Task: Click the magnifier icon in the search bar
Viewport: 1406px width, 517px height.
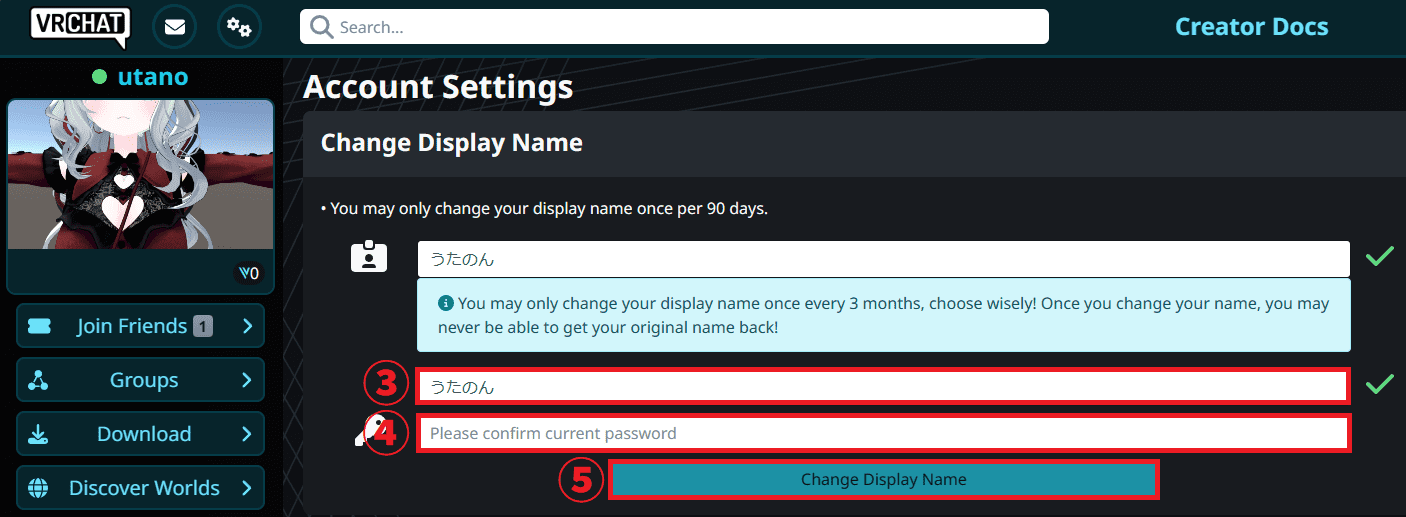Action: pyautogui.click(x=321, y=27)
